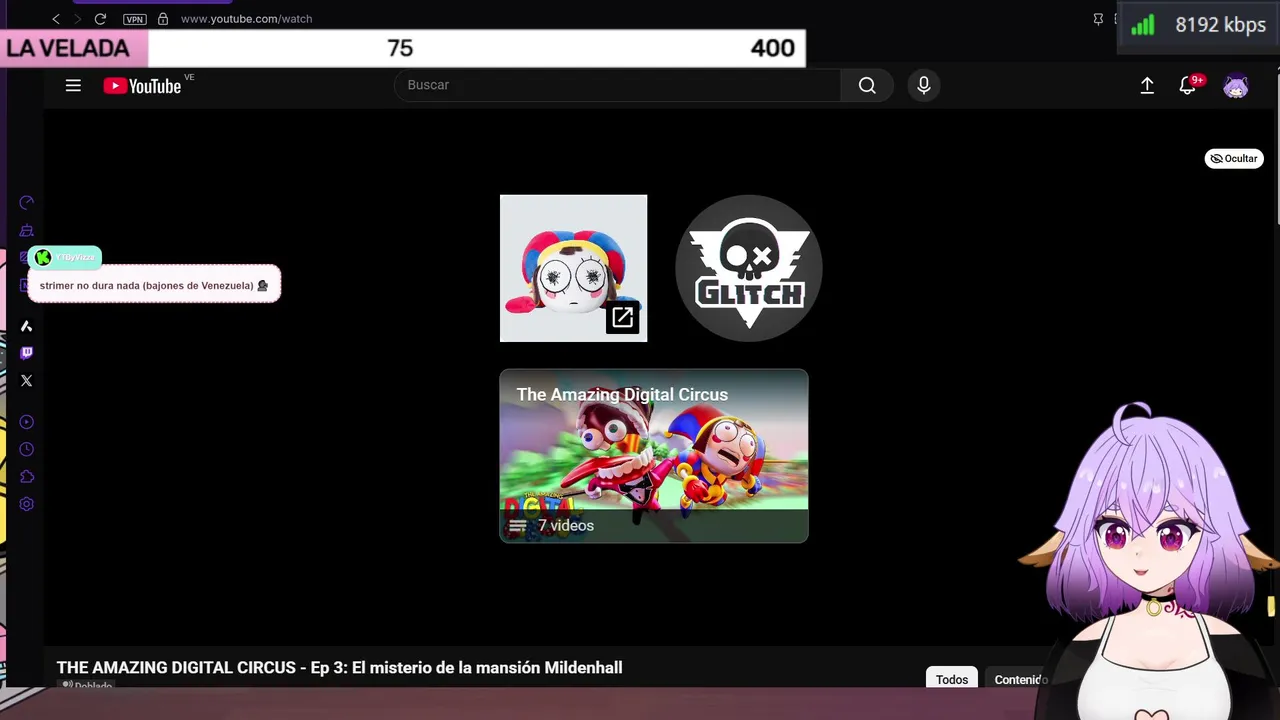The width and height of the screenshot is (1280, 720).
Task: Reload the page with the refresh icon
Action: pyautogui.click(x=100, y=19)
